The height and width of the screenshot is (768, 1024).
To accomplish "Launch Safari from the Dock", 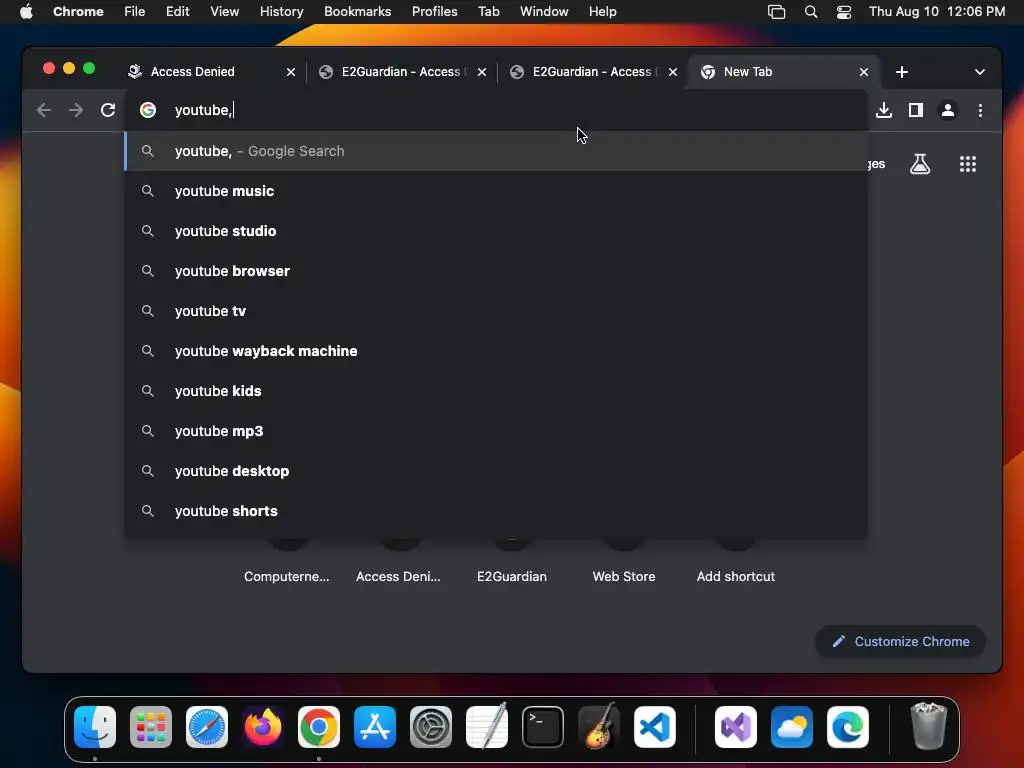I will pyautogui.click(x=207, y=727).
